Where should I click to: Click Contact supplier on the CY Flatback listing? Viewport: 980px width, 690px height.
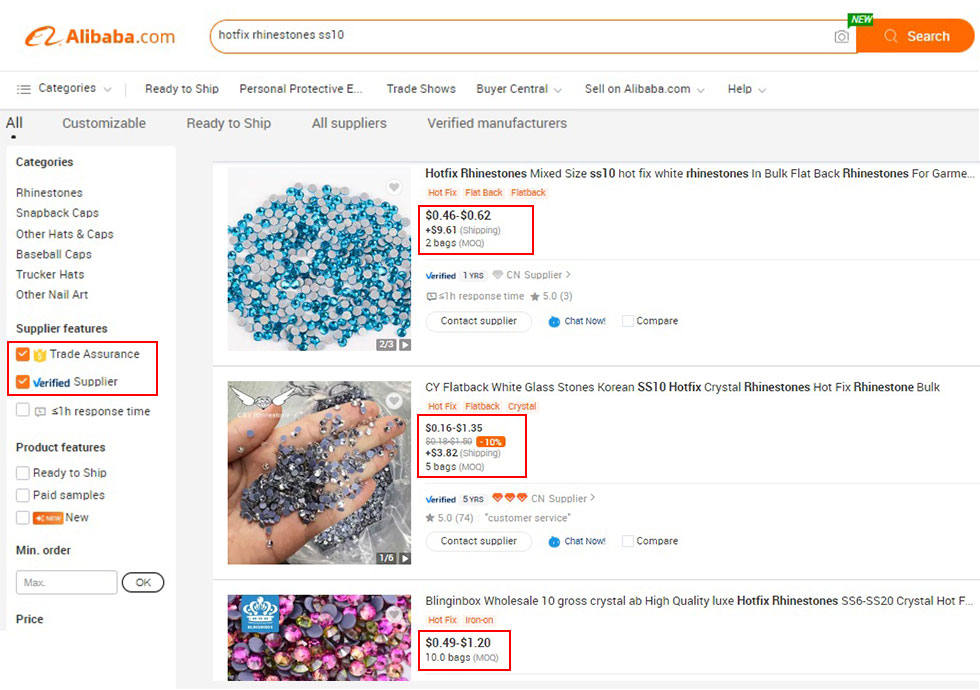click(478, 540)
